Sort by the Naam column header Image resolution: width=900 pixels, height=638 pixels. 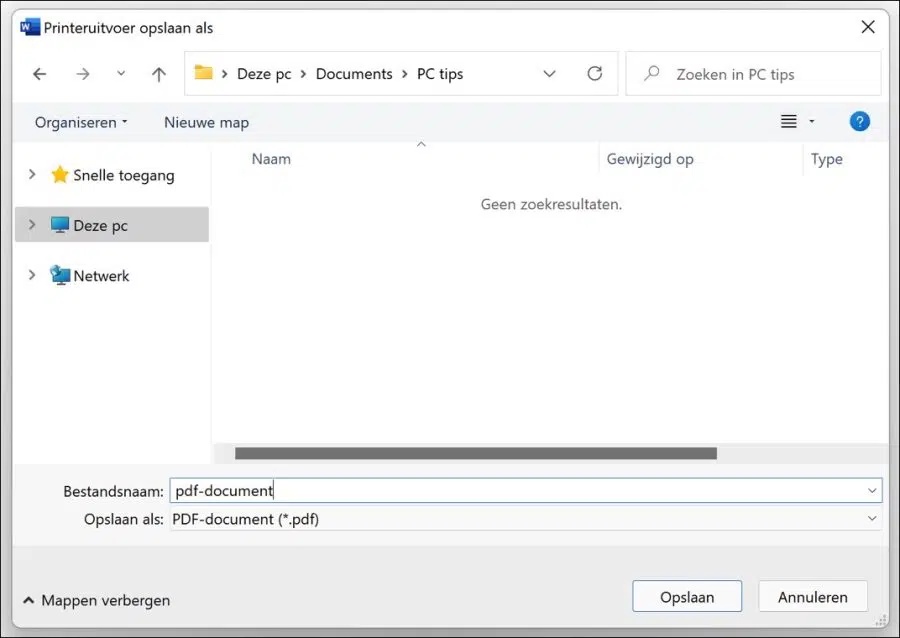(271, 159)
